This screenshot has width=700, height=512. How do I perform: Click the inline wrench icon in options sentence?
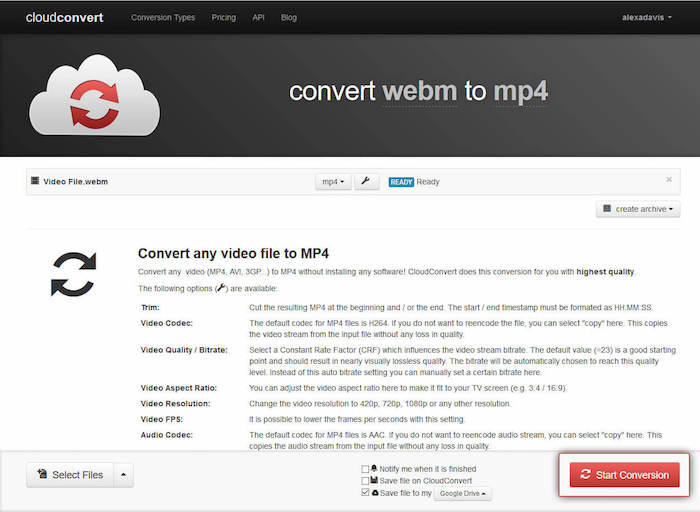click(221, 288)
